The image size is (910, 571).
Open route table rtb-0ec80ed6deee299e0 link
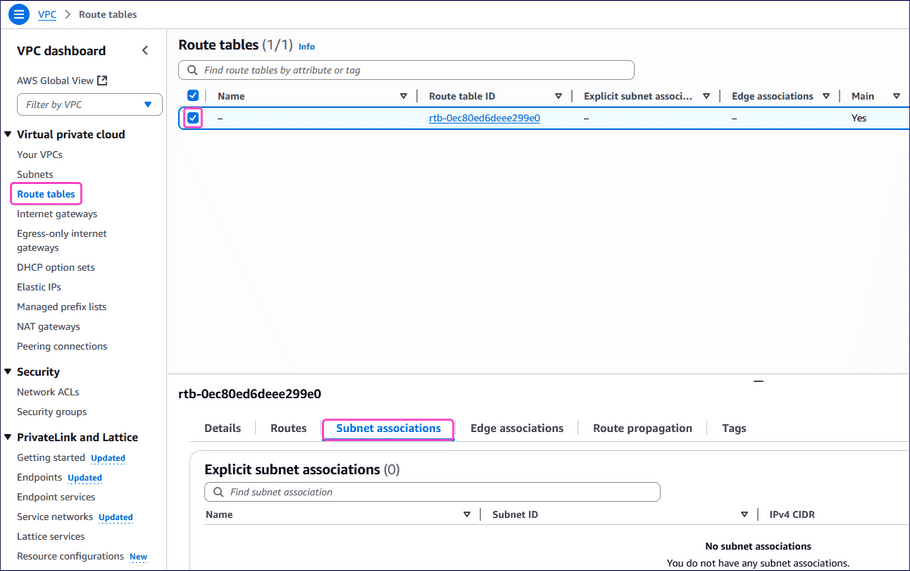(x=485, y=118)
